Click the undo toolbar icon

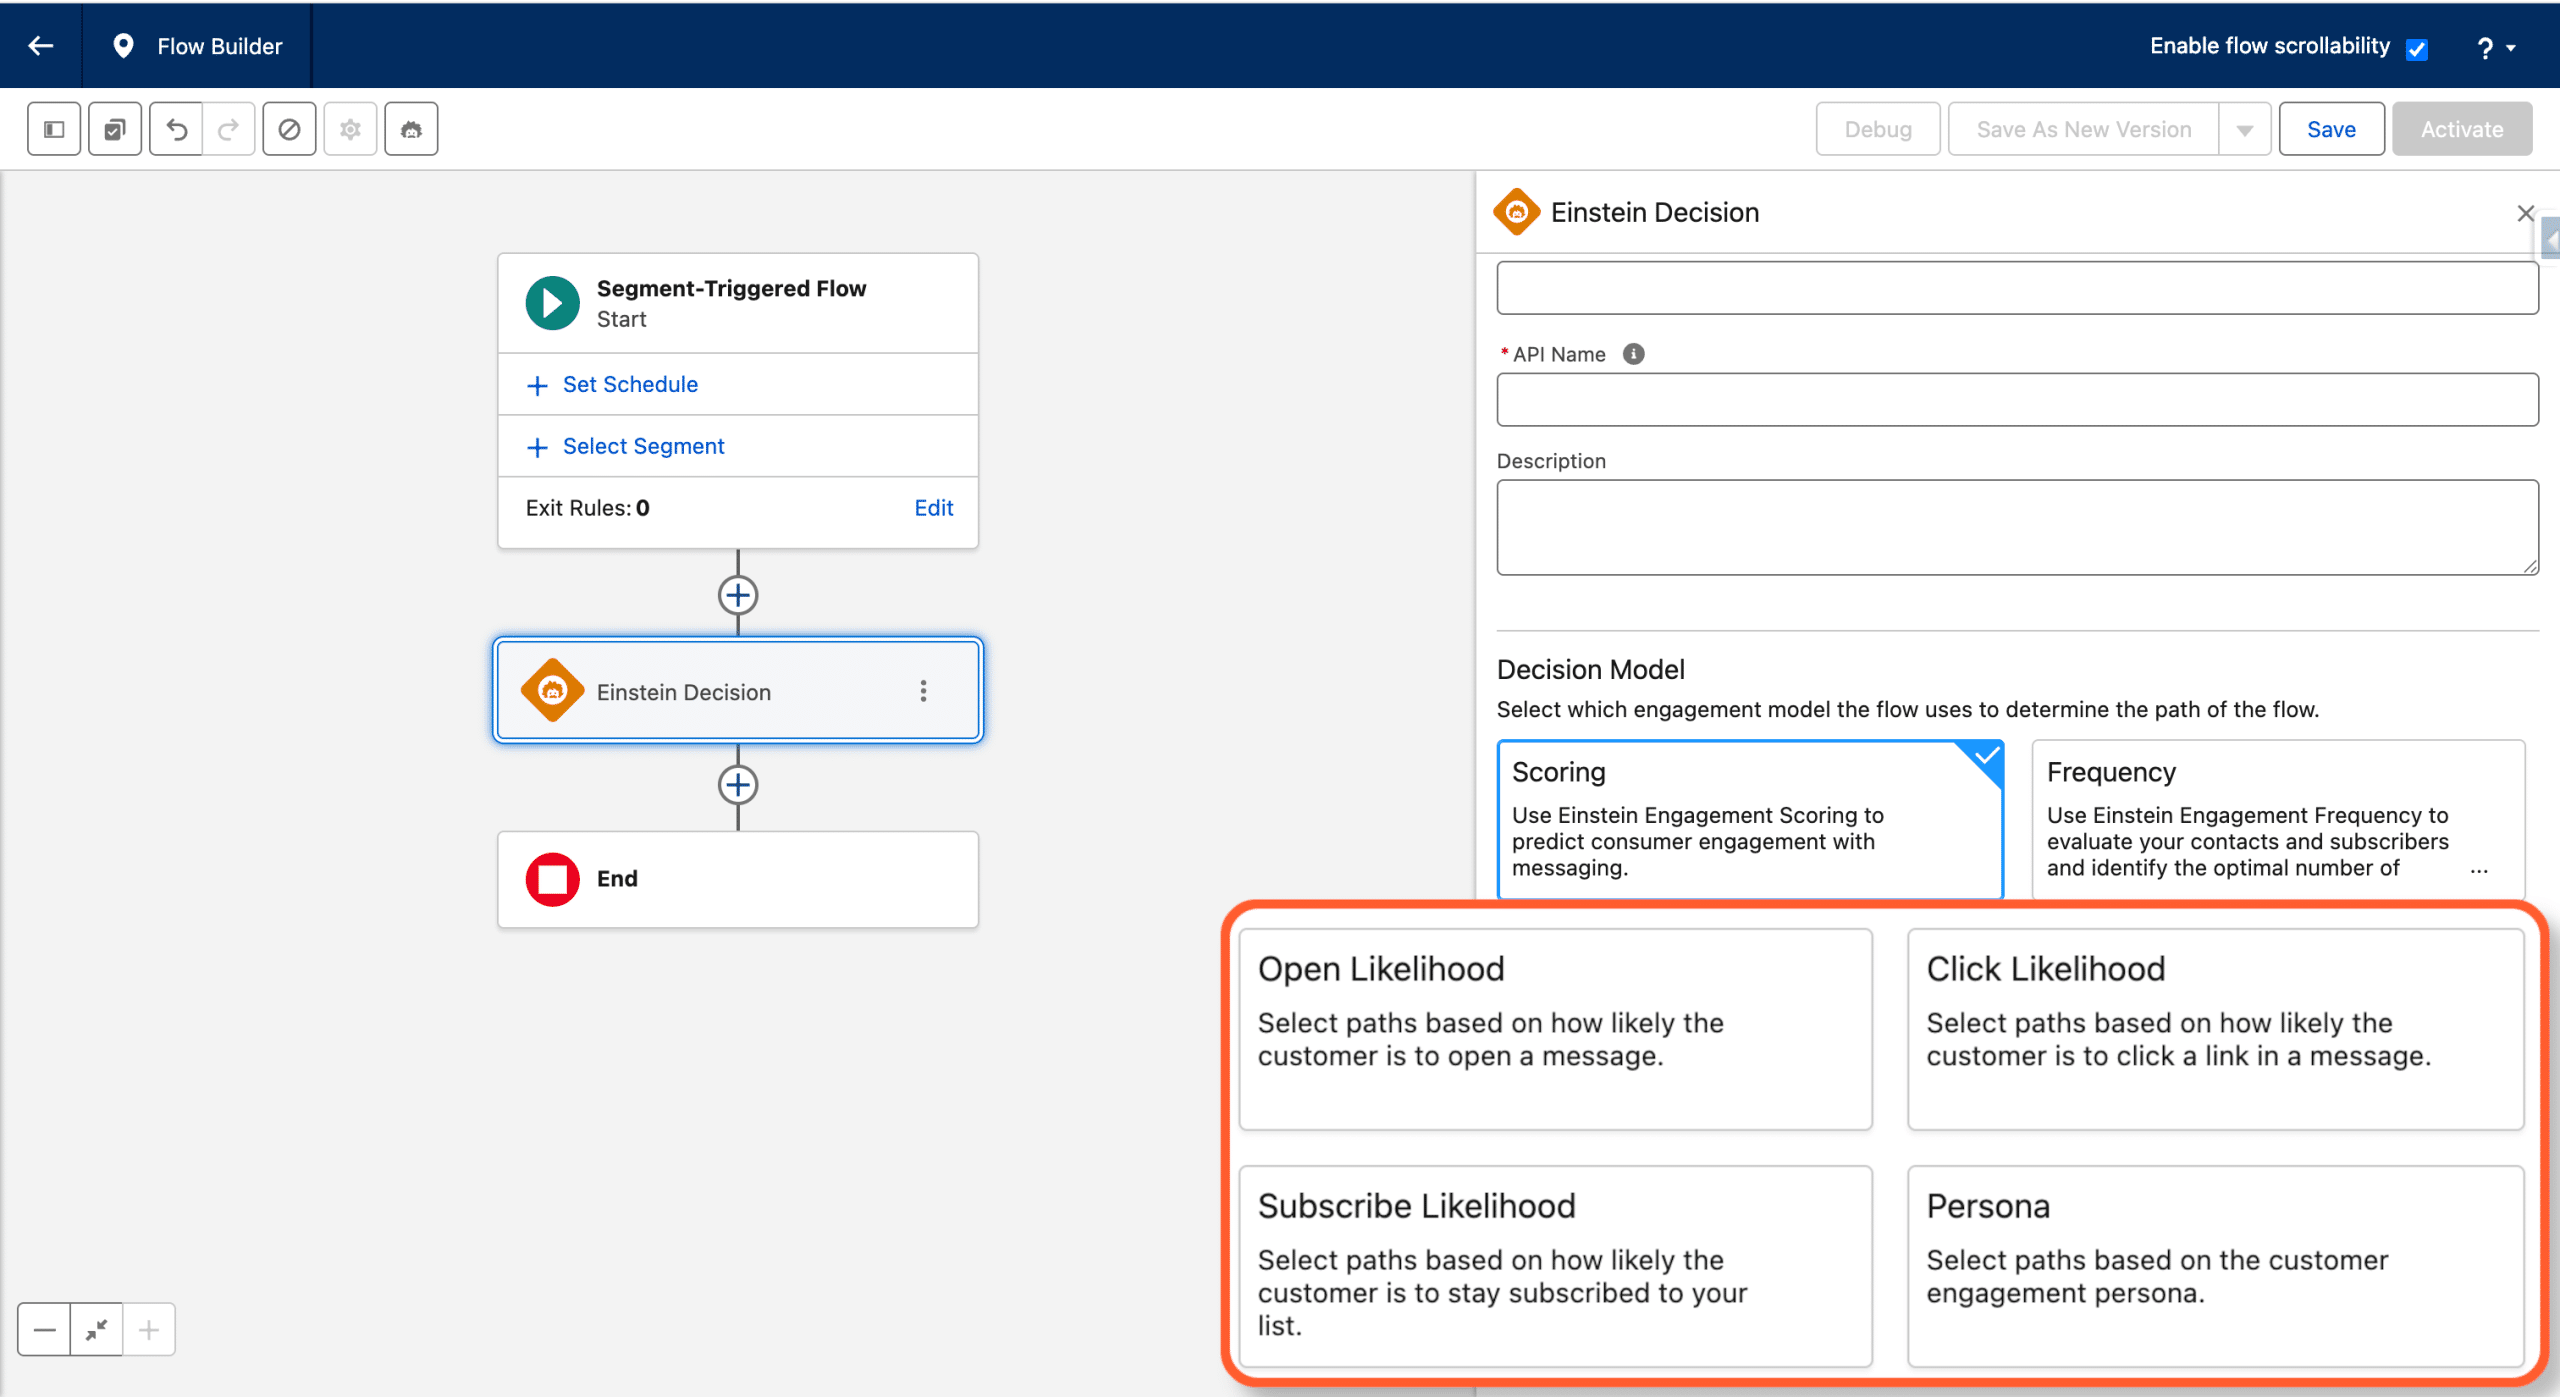coord(177,129)
